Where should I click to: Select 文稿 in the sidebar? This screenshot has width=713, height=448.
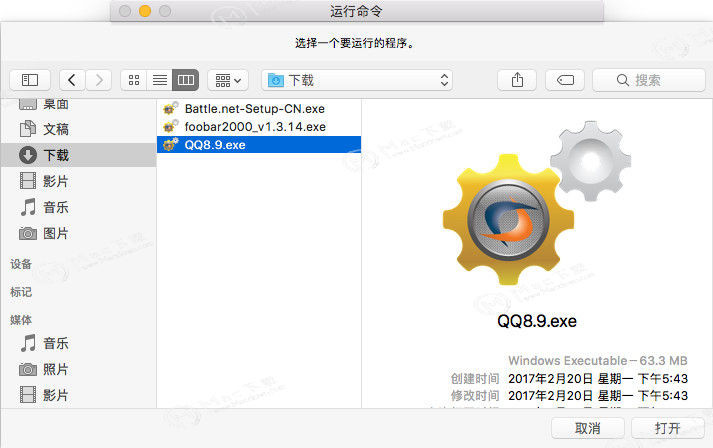(79, 129)
